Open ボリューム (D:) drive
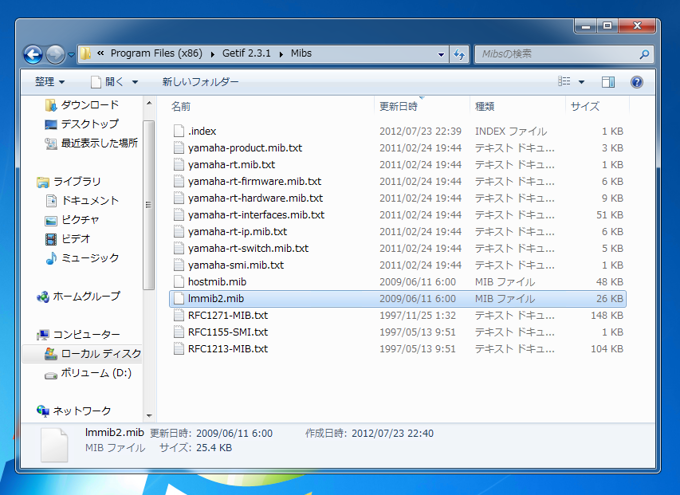 (x=88, y=373)
